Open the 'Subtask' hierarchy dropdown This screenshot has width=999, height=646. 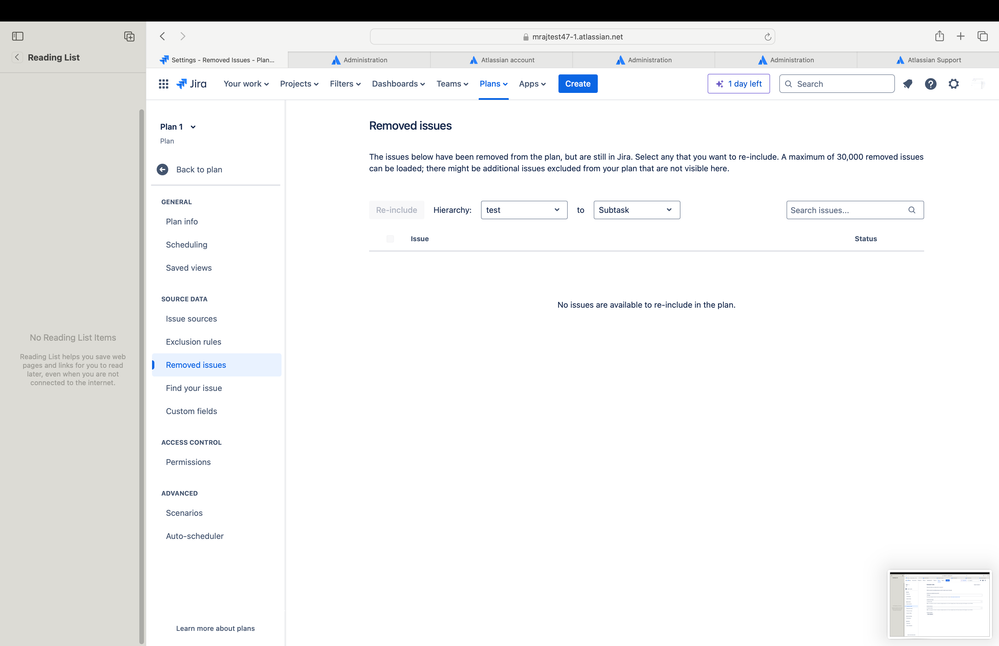[637, 210]
